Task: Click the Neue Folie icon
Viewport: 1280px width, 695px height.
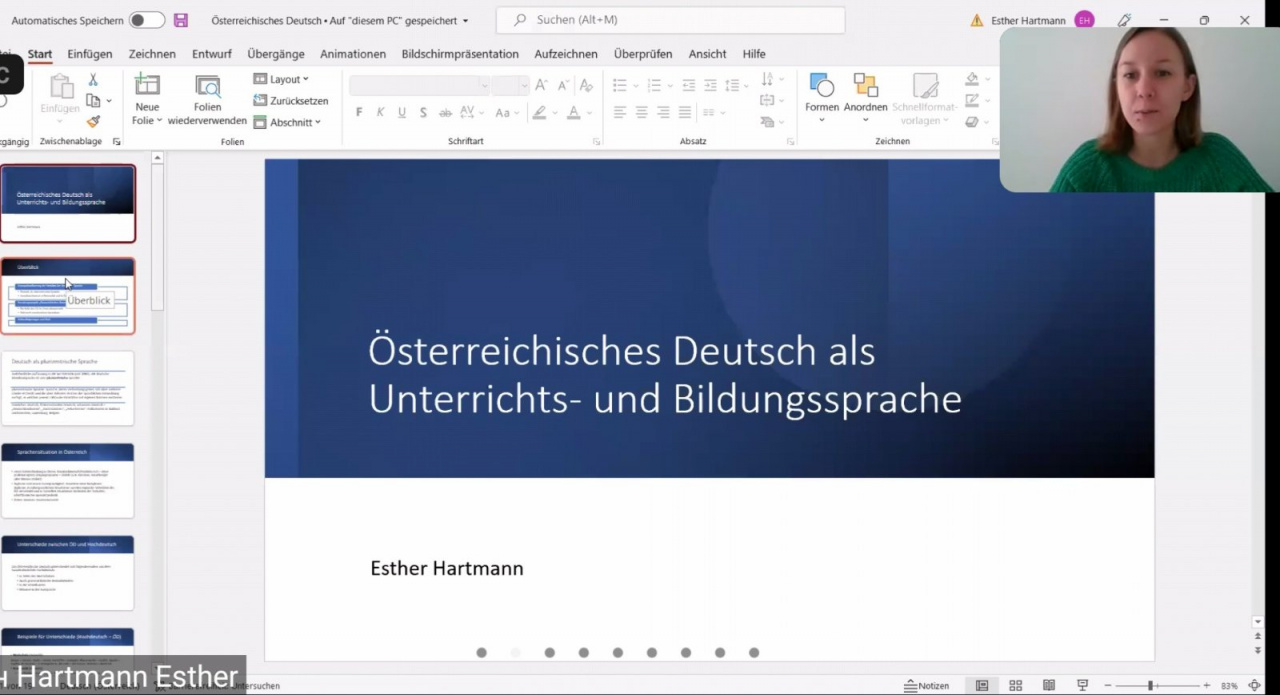Action: click(147, 87)
